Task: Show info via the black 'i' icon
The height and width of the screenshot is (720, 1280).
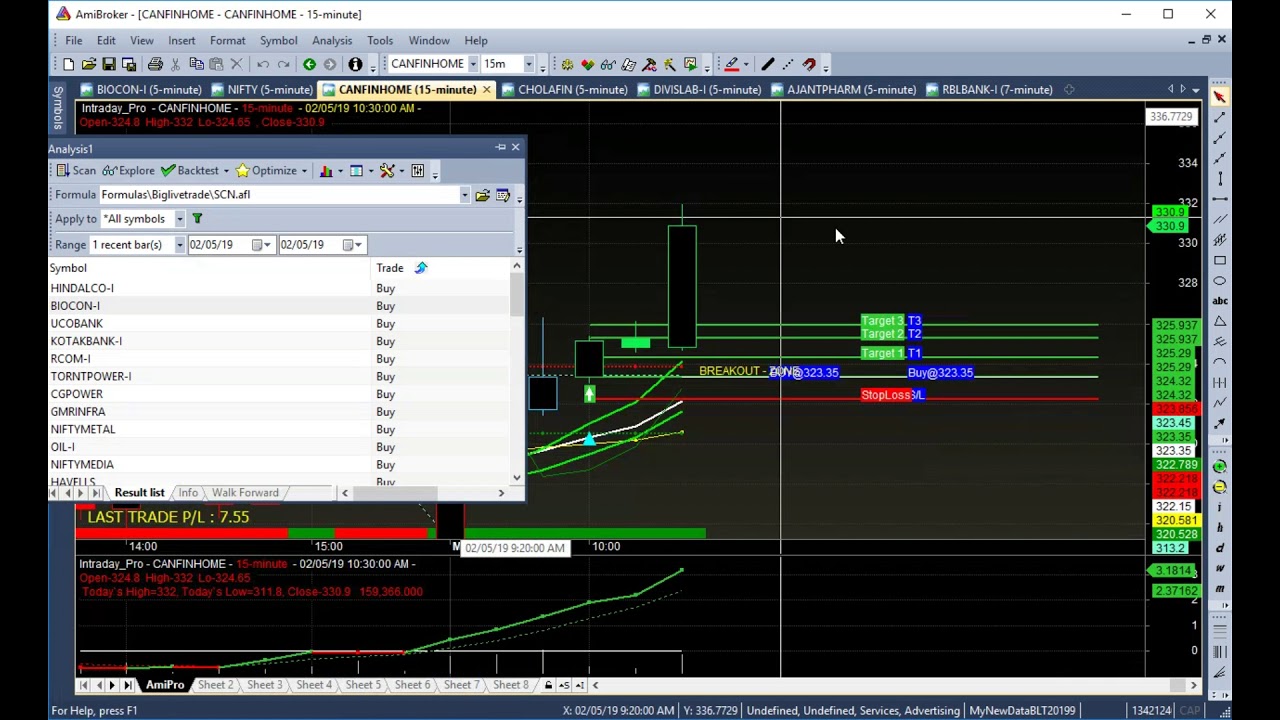Action: pos(355,64)
